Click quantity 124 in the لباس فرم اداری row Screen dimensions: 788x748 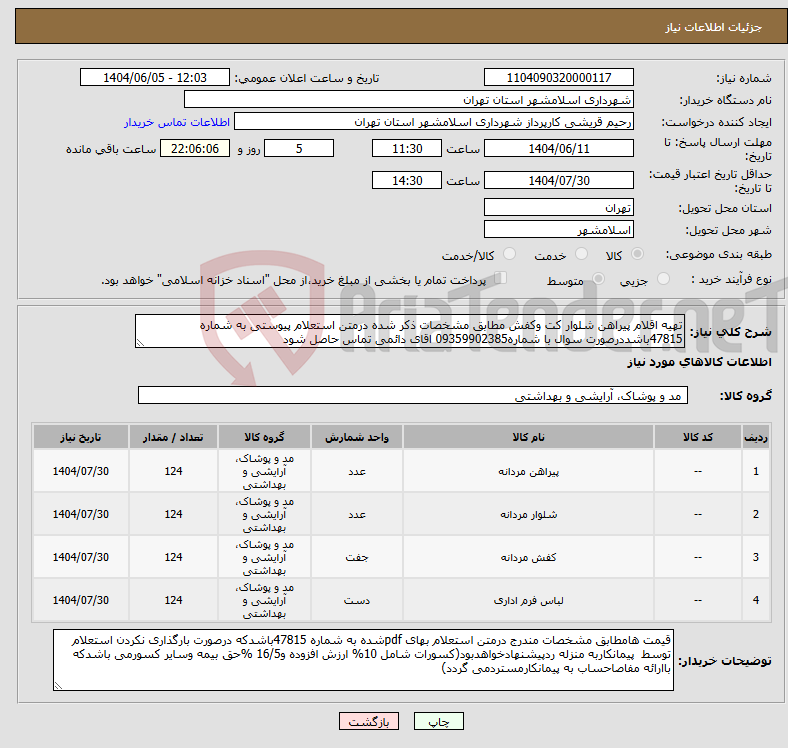coord(173,600)
